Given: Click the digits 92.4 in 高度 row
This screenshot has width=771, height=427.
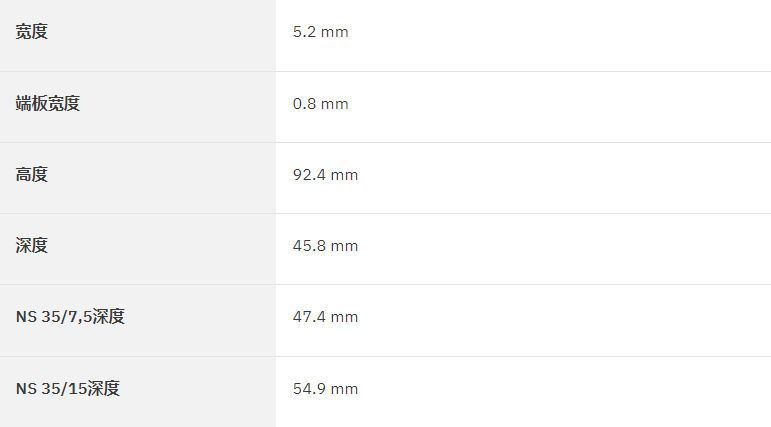Looking at the screenshot, I should [x=309, y=175].
